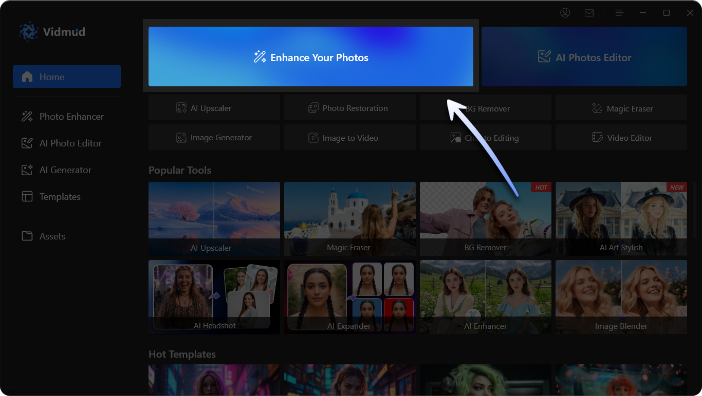
Task: Click the Photo Restoration button icon
Action: click(313, 108)
